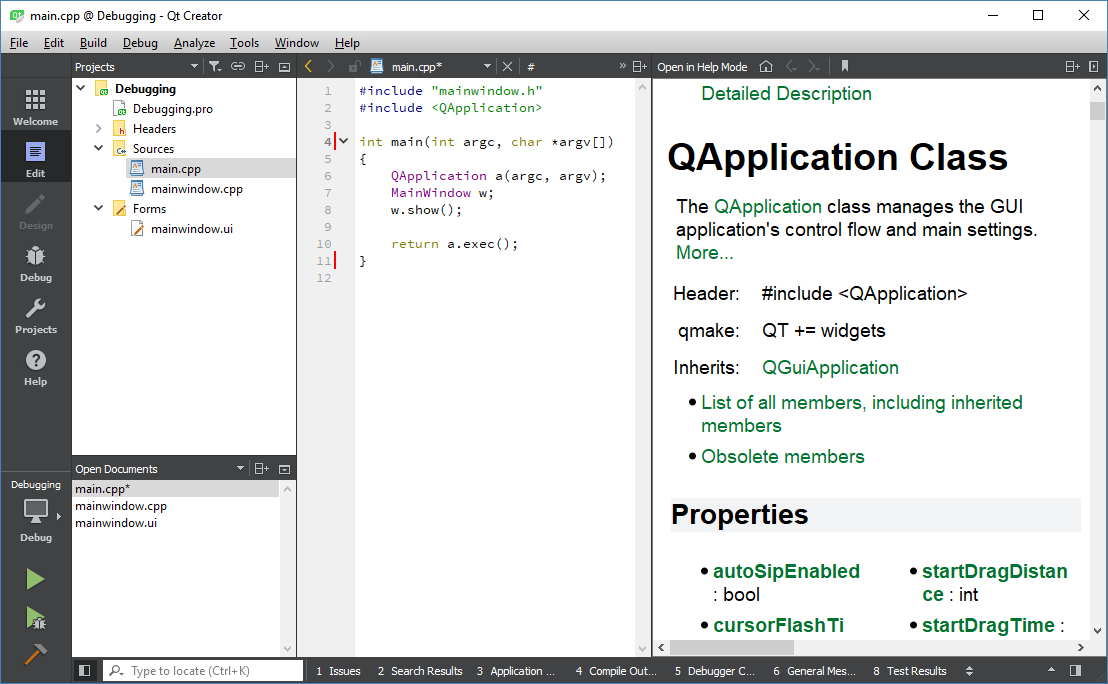
Task: Expand the Headers folder
Action: point(99,129)
